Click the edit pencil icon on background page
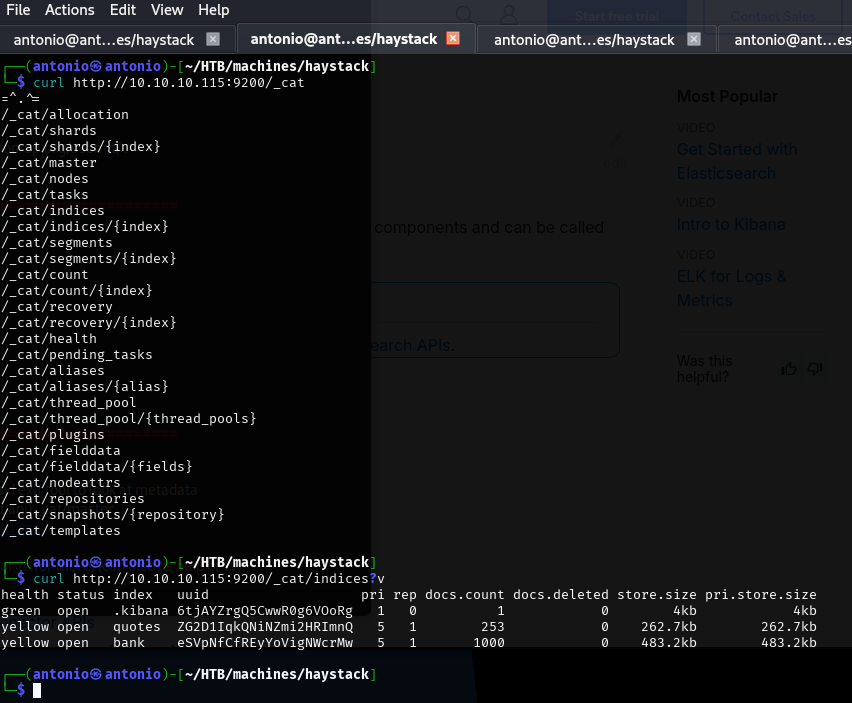The image size is (852, 703). click(x=615, y=141)
